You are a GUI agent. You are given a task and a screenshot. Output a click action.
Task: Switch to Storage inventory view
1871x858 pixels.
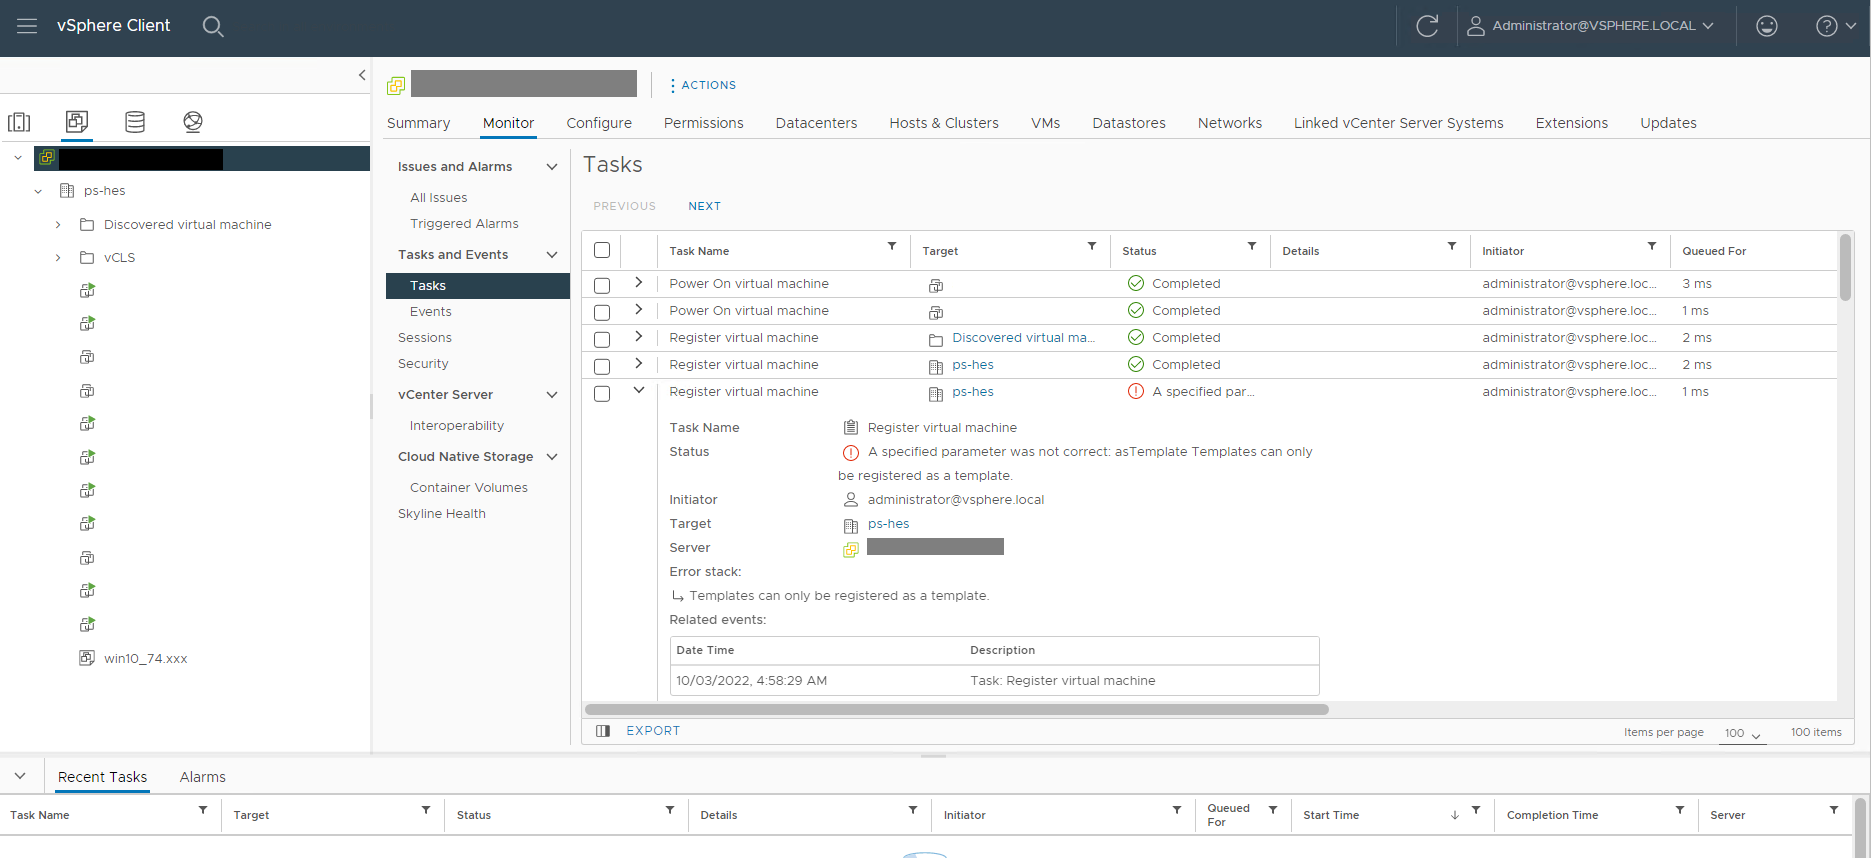[x=135, y=122]
